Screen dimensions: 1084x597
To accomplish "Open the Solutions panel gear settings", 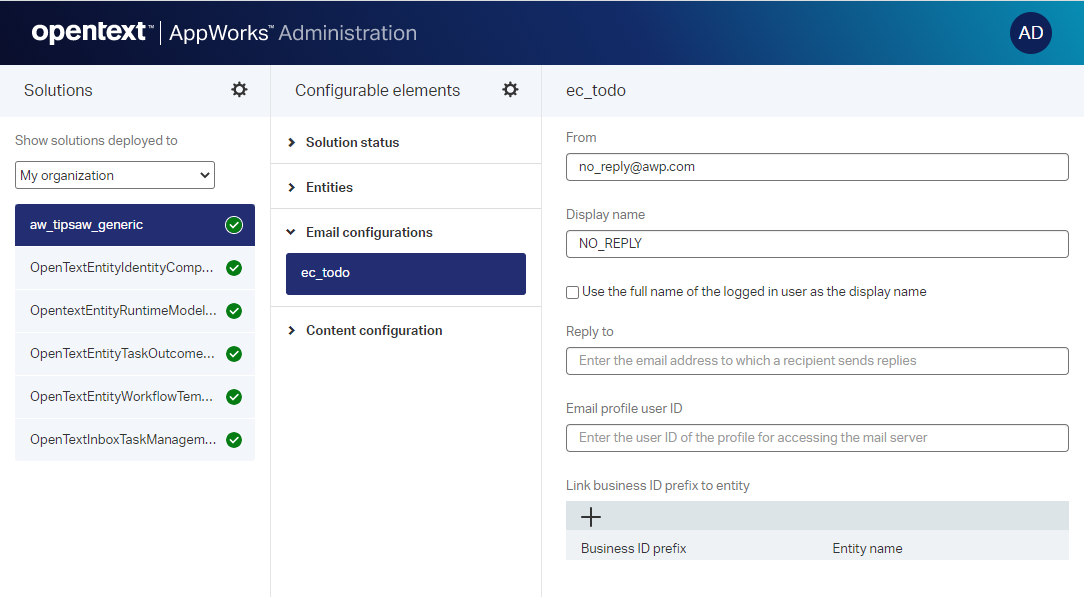I will point(239,90).
